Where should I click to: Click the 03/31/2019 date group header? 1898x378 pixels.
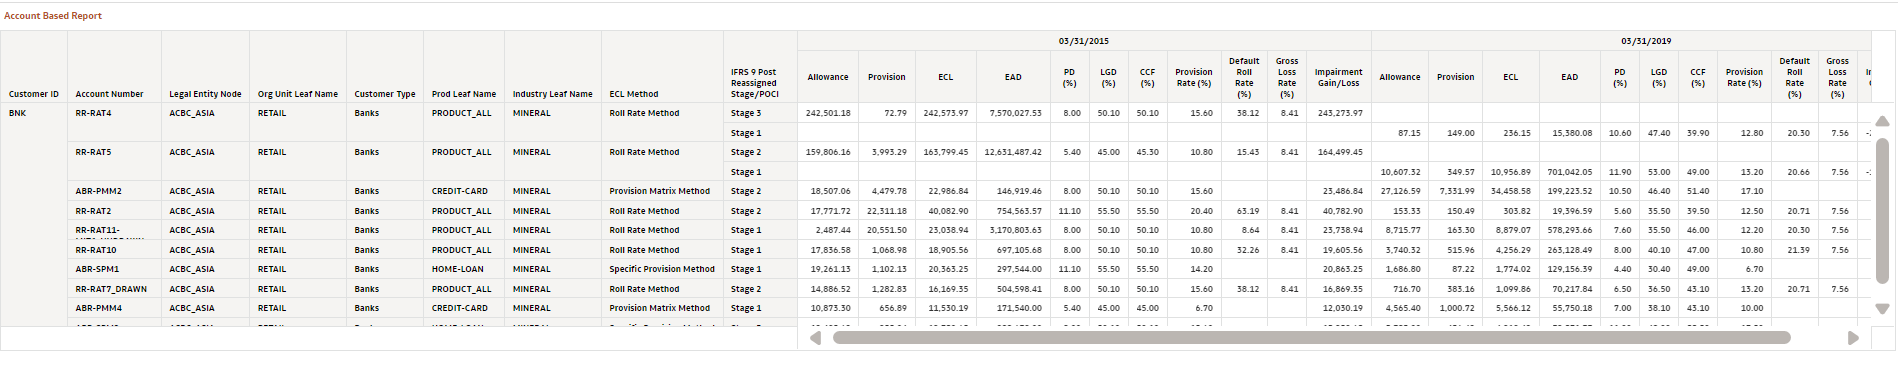pyautogui.click(x=1646, y=41)
